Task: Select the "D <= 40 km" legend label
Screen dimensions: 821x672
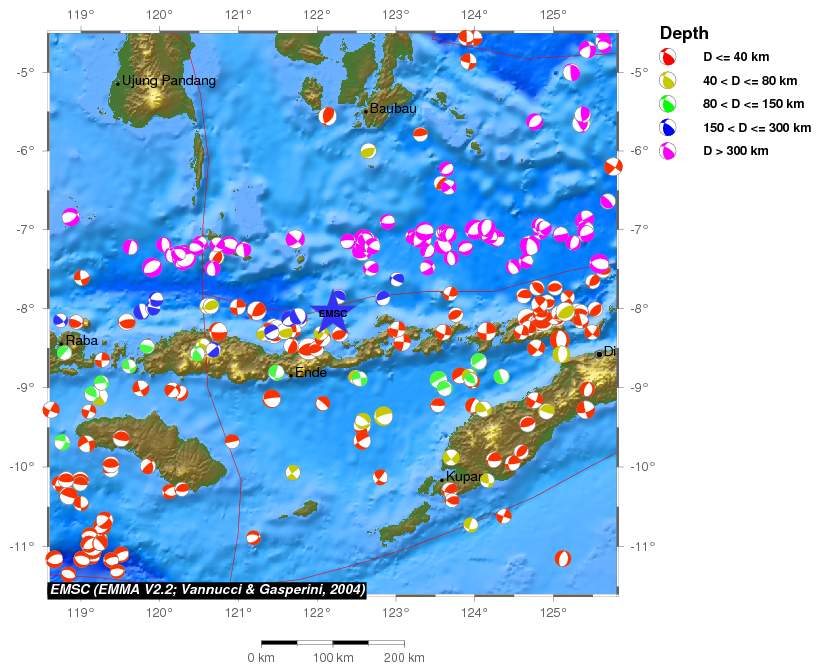Action: click(x=736, y=57)
